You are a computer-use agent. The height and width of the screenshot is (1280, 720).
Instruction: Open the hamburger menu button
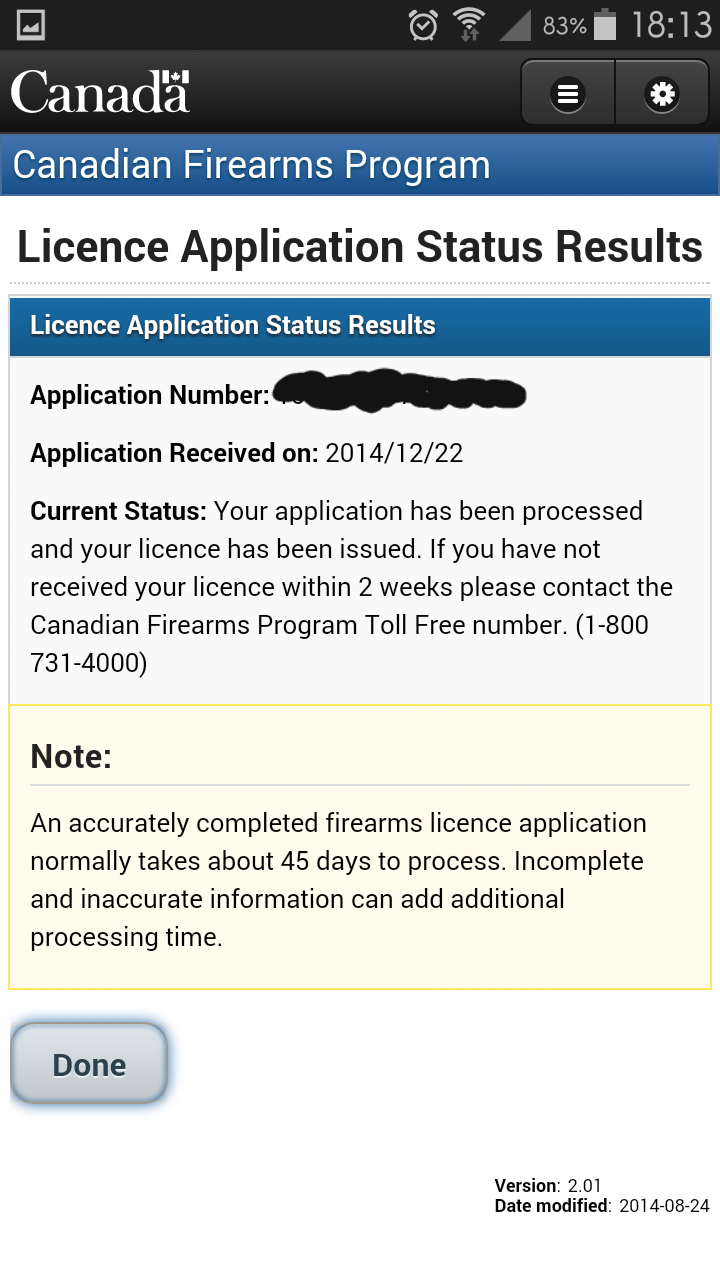(568, 93)
